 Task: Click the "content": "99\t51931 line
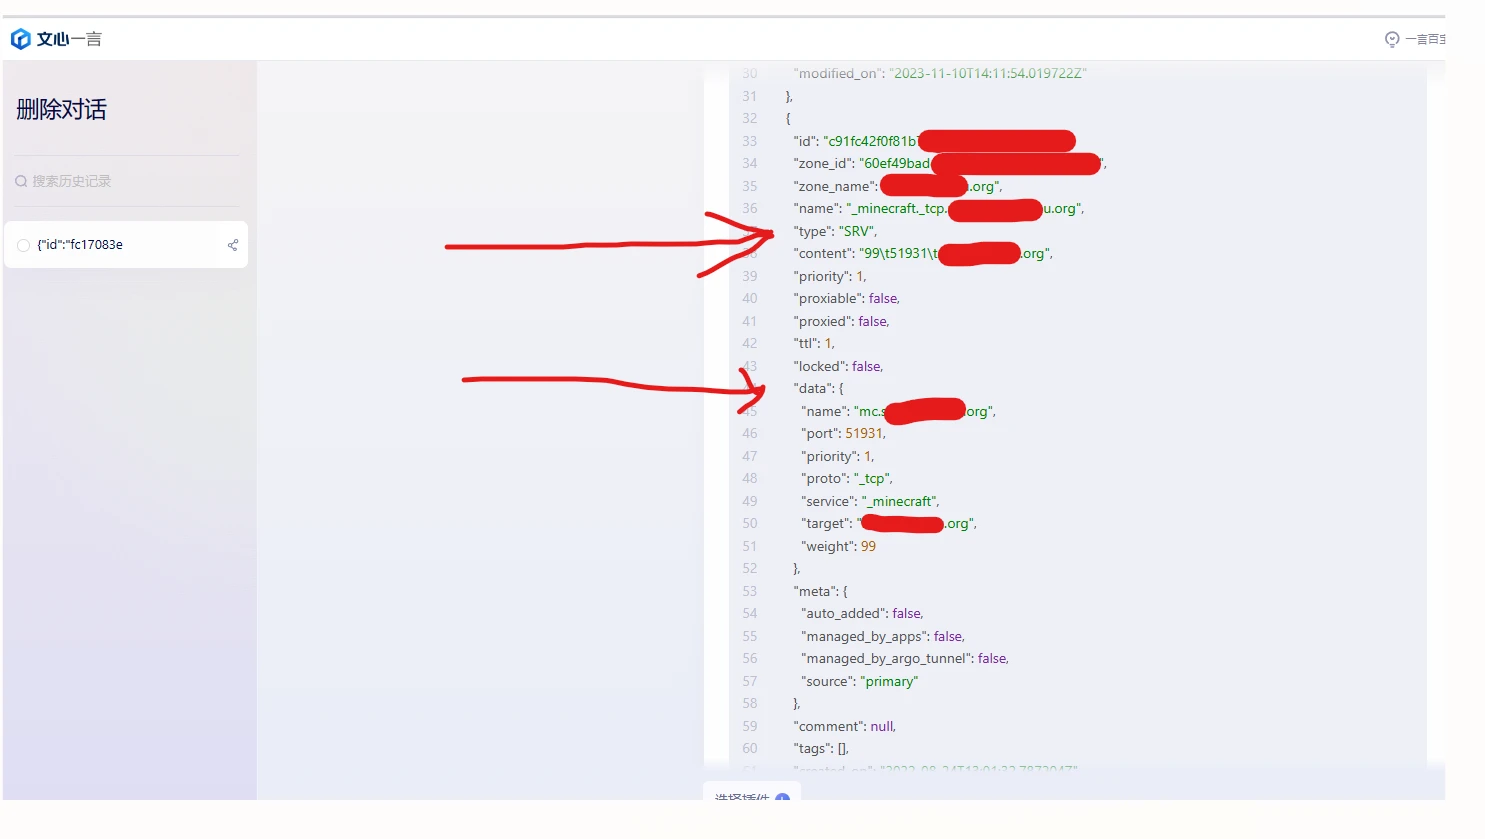(923, 253)
